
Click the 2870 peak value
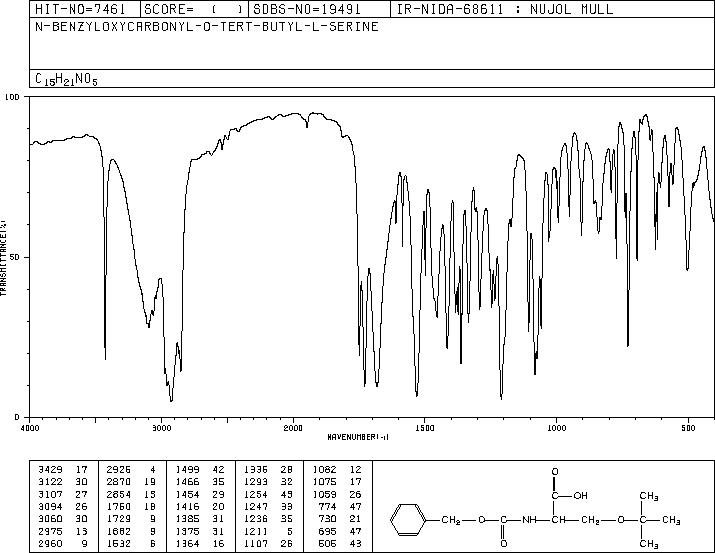click(x=119, y=481)
